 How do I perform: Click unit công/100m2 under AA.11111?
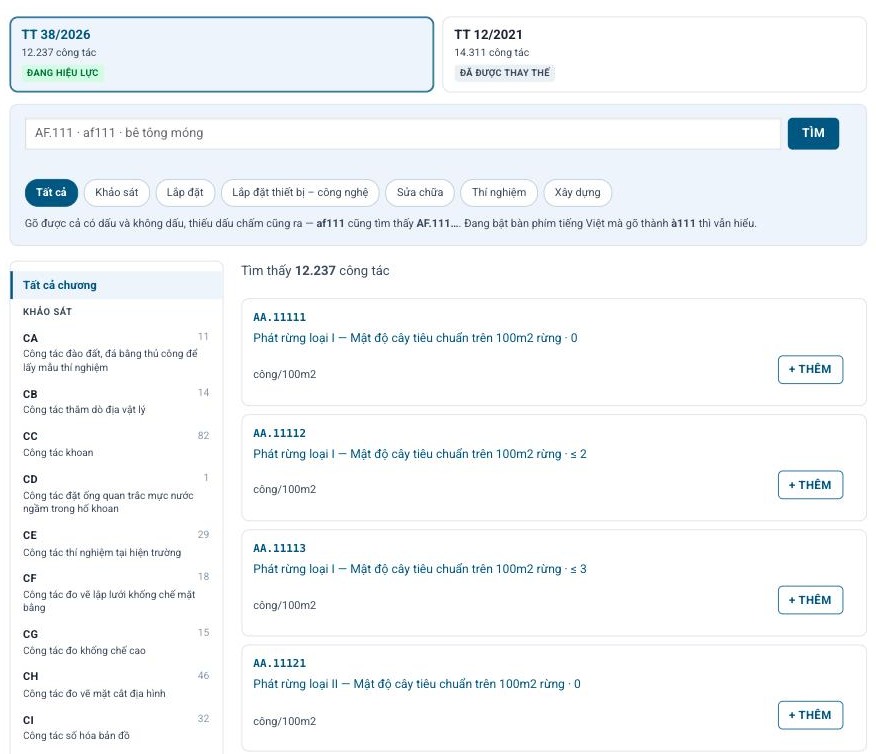284,374
